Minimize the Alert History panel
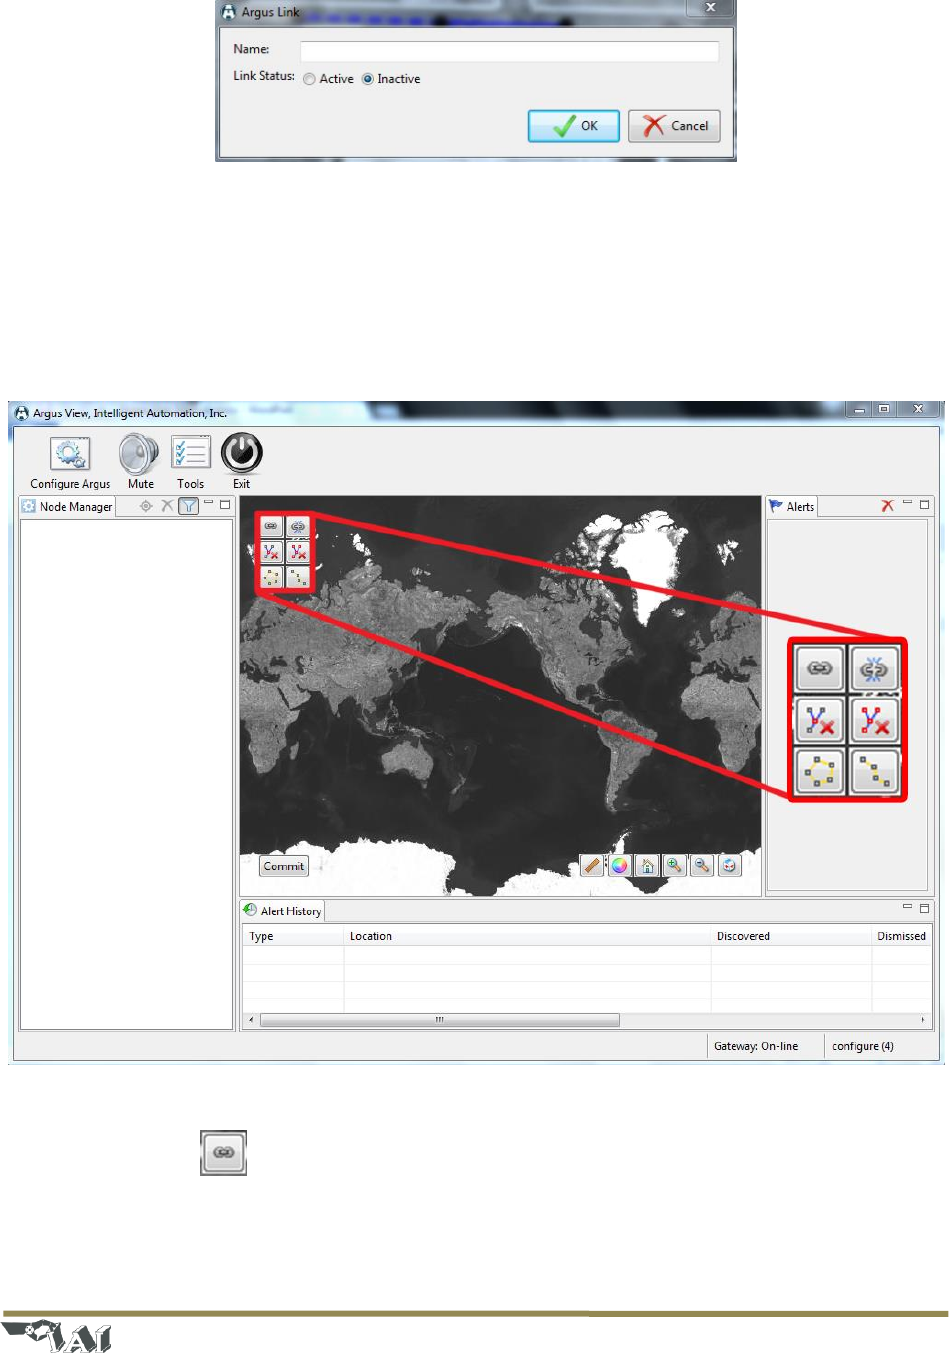The height and width of the screenshot is (1353, 949). pyautogui.click(x=907, y=907)
